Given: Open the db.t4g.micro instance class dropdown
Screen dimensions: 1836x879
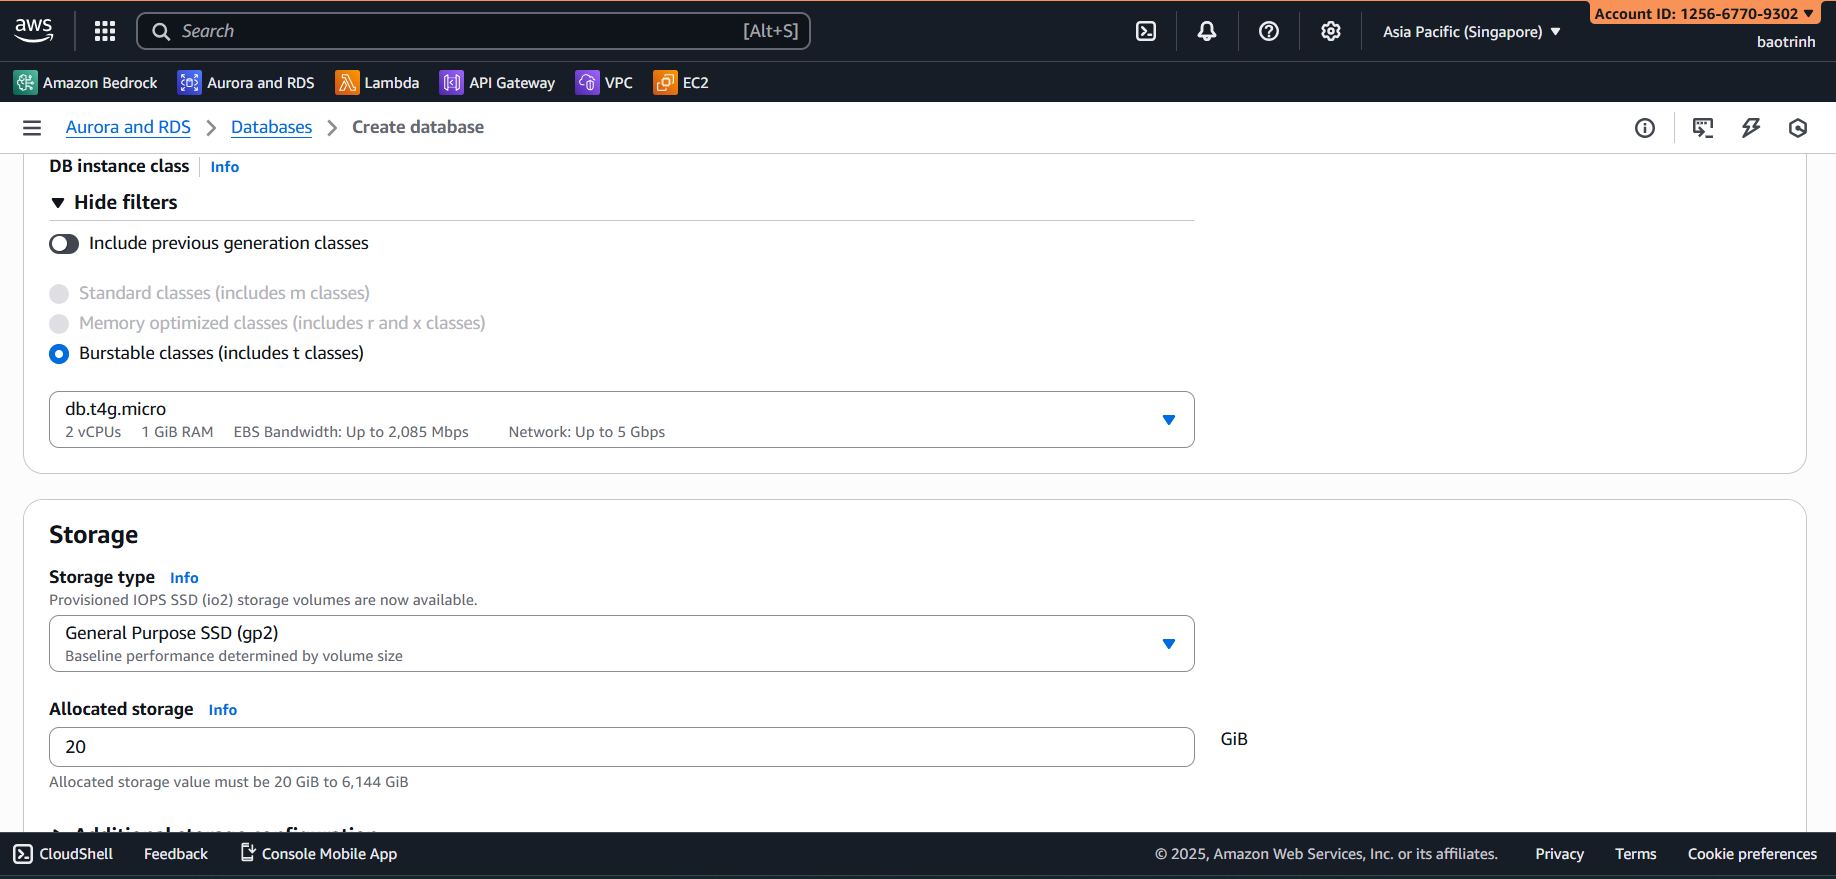Looking at the screenshot, I should tap(621, 420).
